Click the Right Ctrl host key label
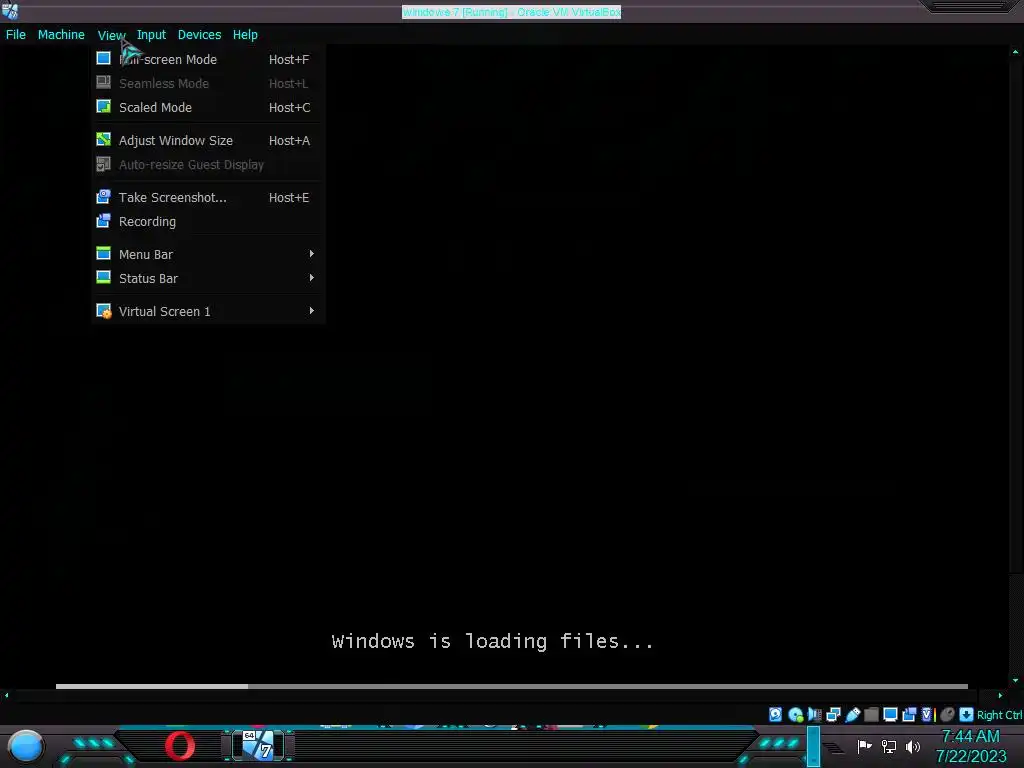Image resolution: width=1024 pixels, height=768 pixels. [999, 715]
